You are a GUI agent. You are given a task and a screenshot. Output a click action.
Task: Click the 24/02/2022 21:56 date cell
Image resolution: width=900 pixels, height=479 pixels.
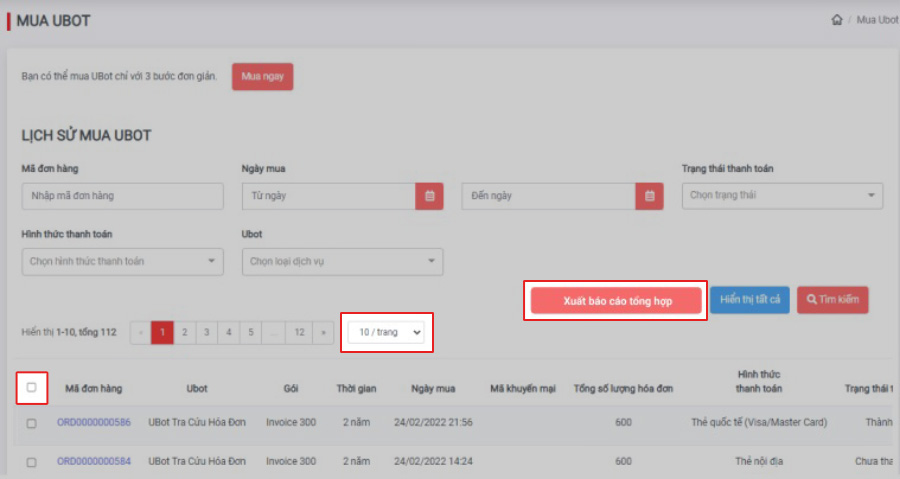433,423
